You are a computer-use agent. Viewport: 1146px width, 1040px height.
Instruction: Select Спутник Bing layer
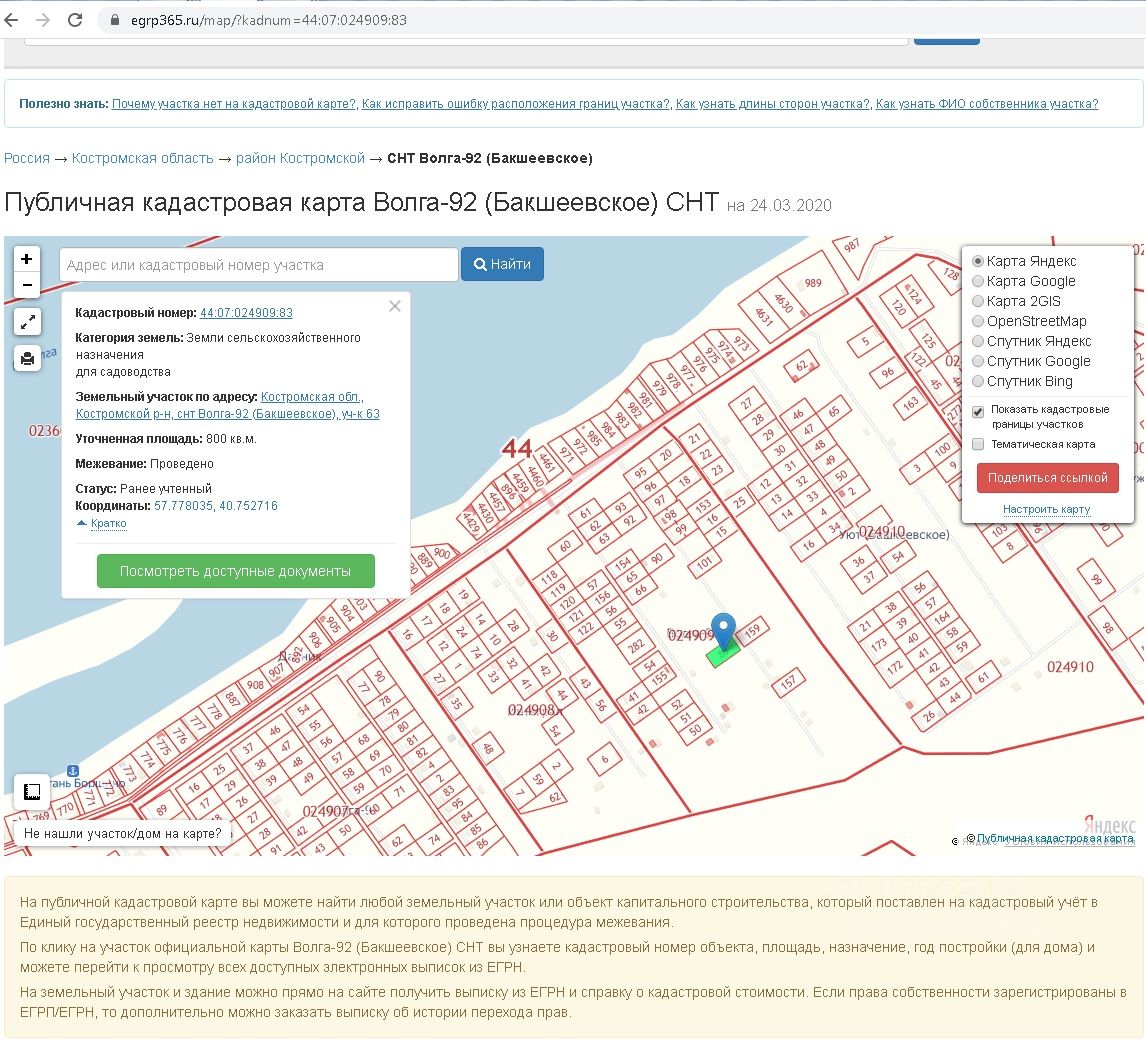977,381
